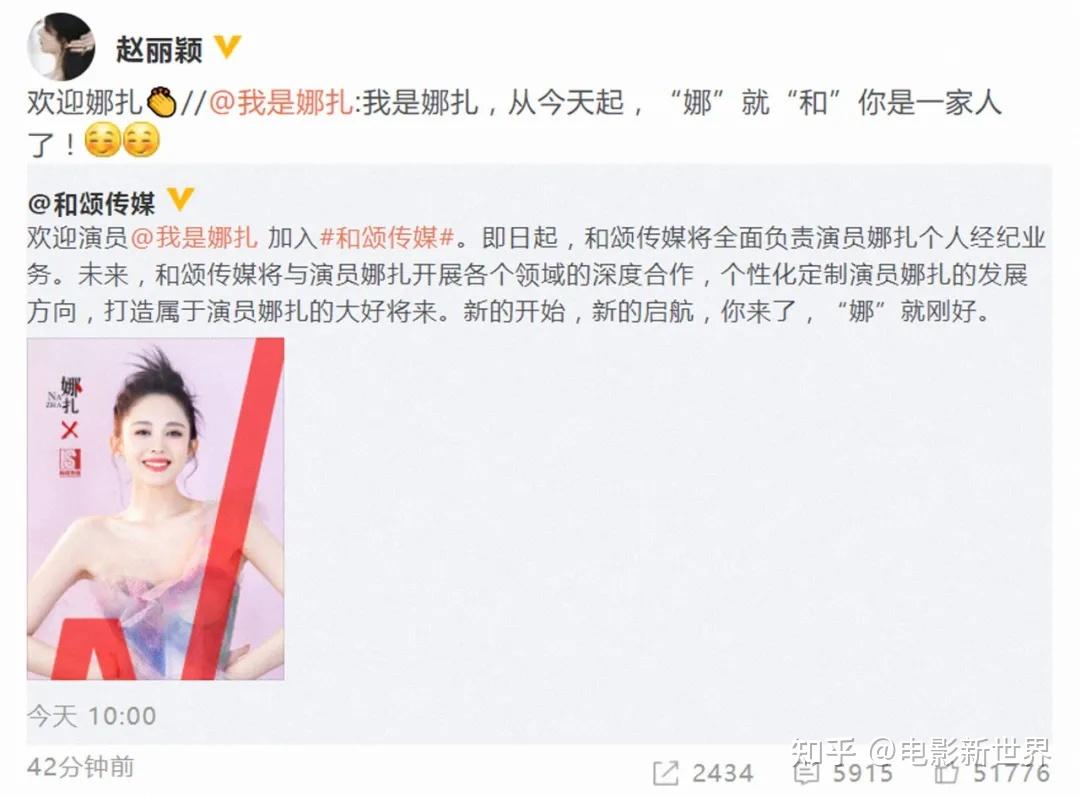The height and width of the screenshot is (797, 1080).
Task: Like the post with thumbs-up icon
Action: pyautogui.click(x=946, y=773)
